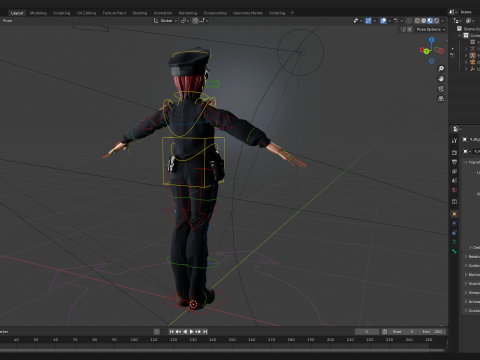Select the highlighted armature in outliner
The height and width of the screenshot is (360, 480).
pos(473,55)
